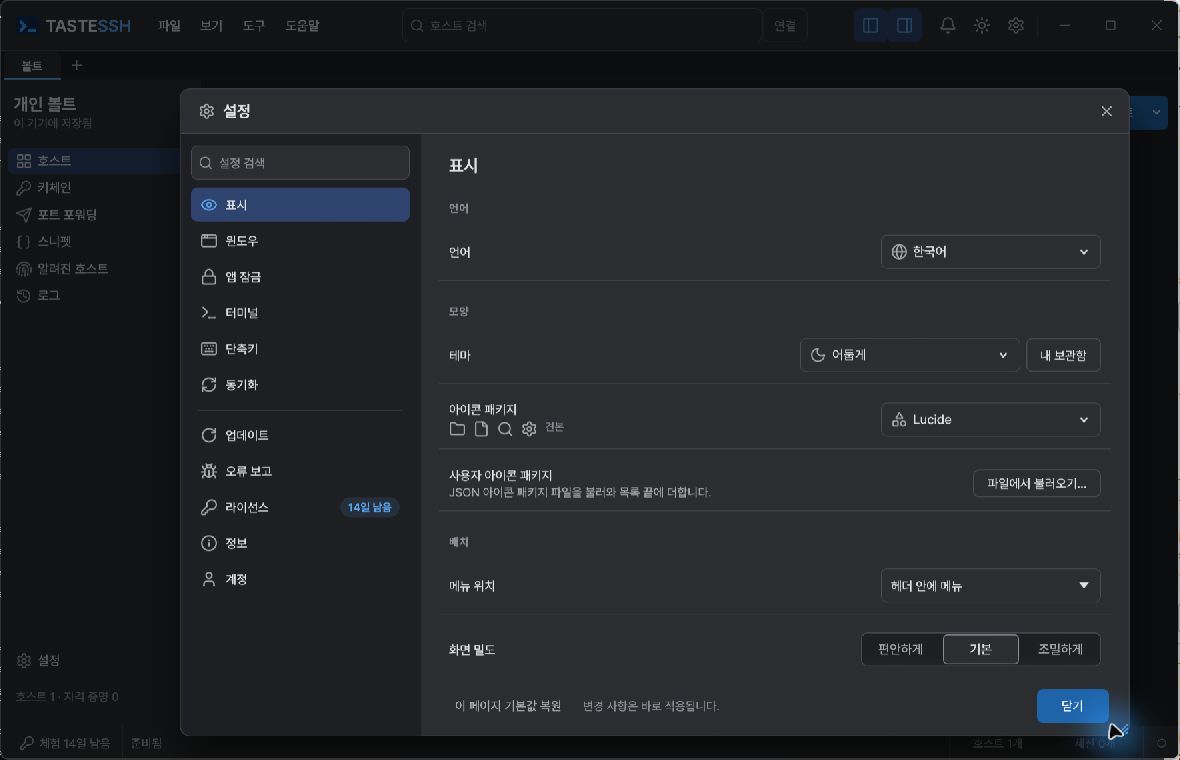
Task: Click the 준비됨 status text
Action: tap(147, 743)
